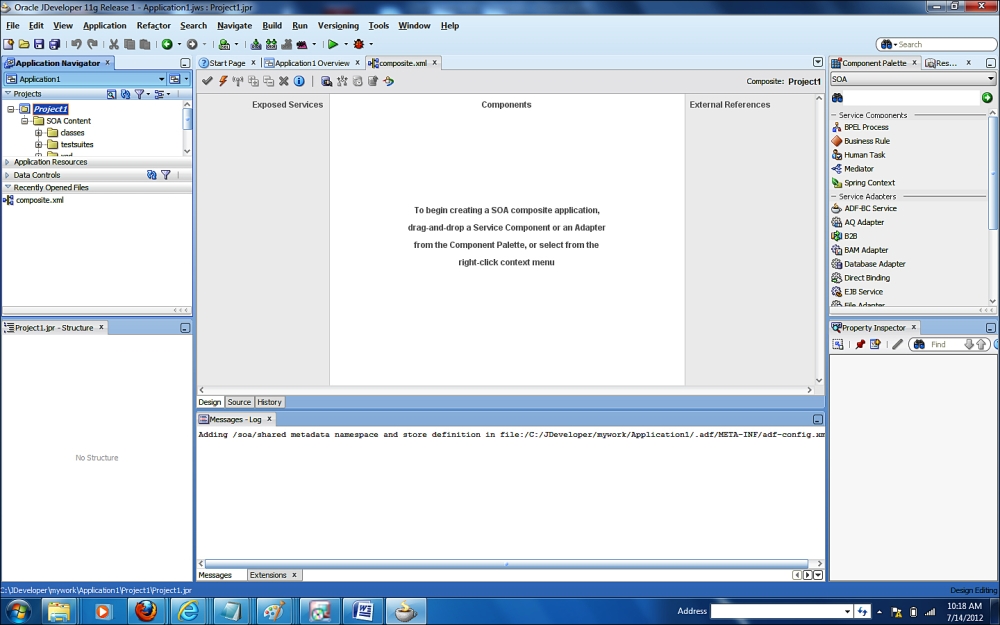Click the green Run play icon
Screen dimensions: 1000x625
click(x=333, y=44)
